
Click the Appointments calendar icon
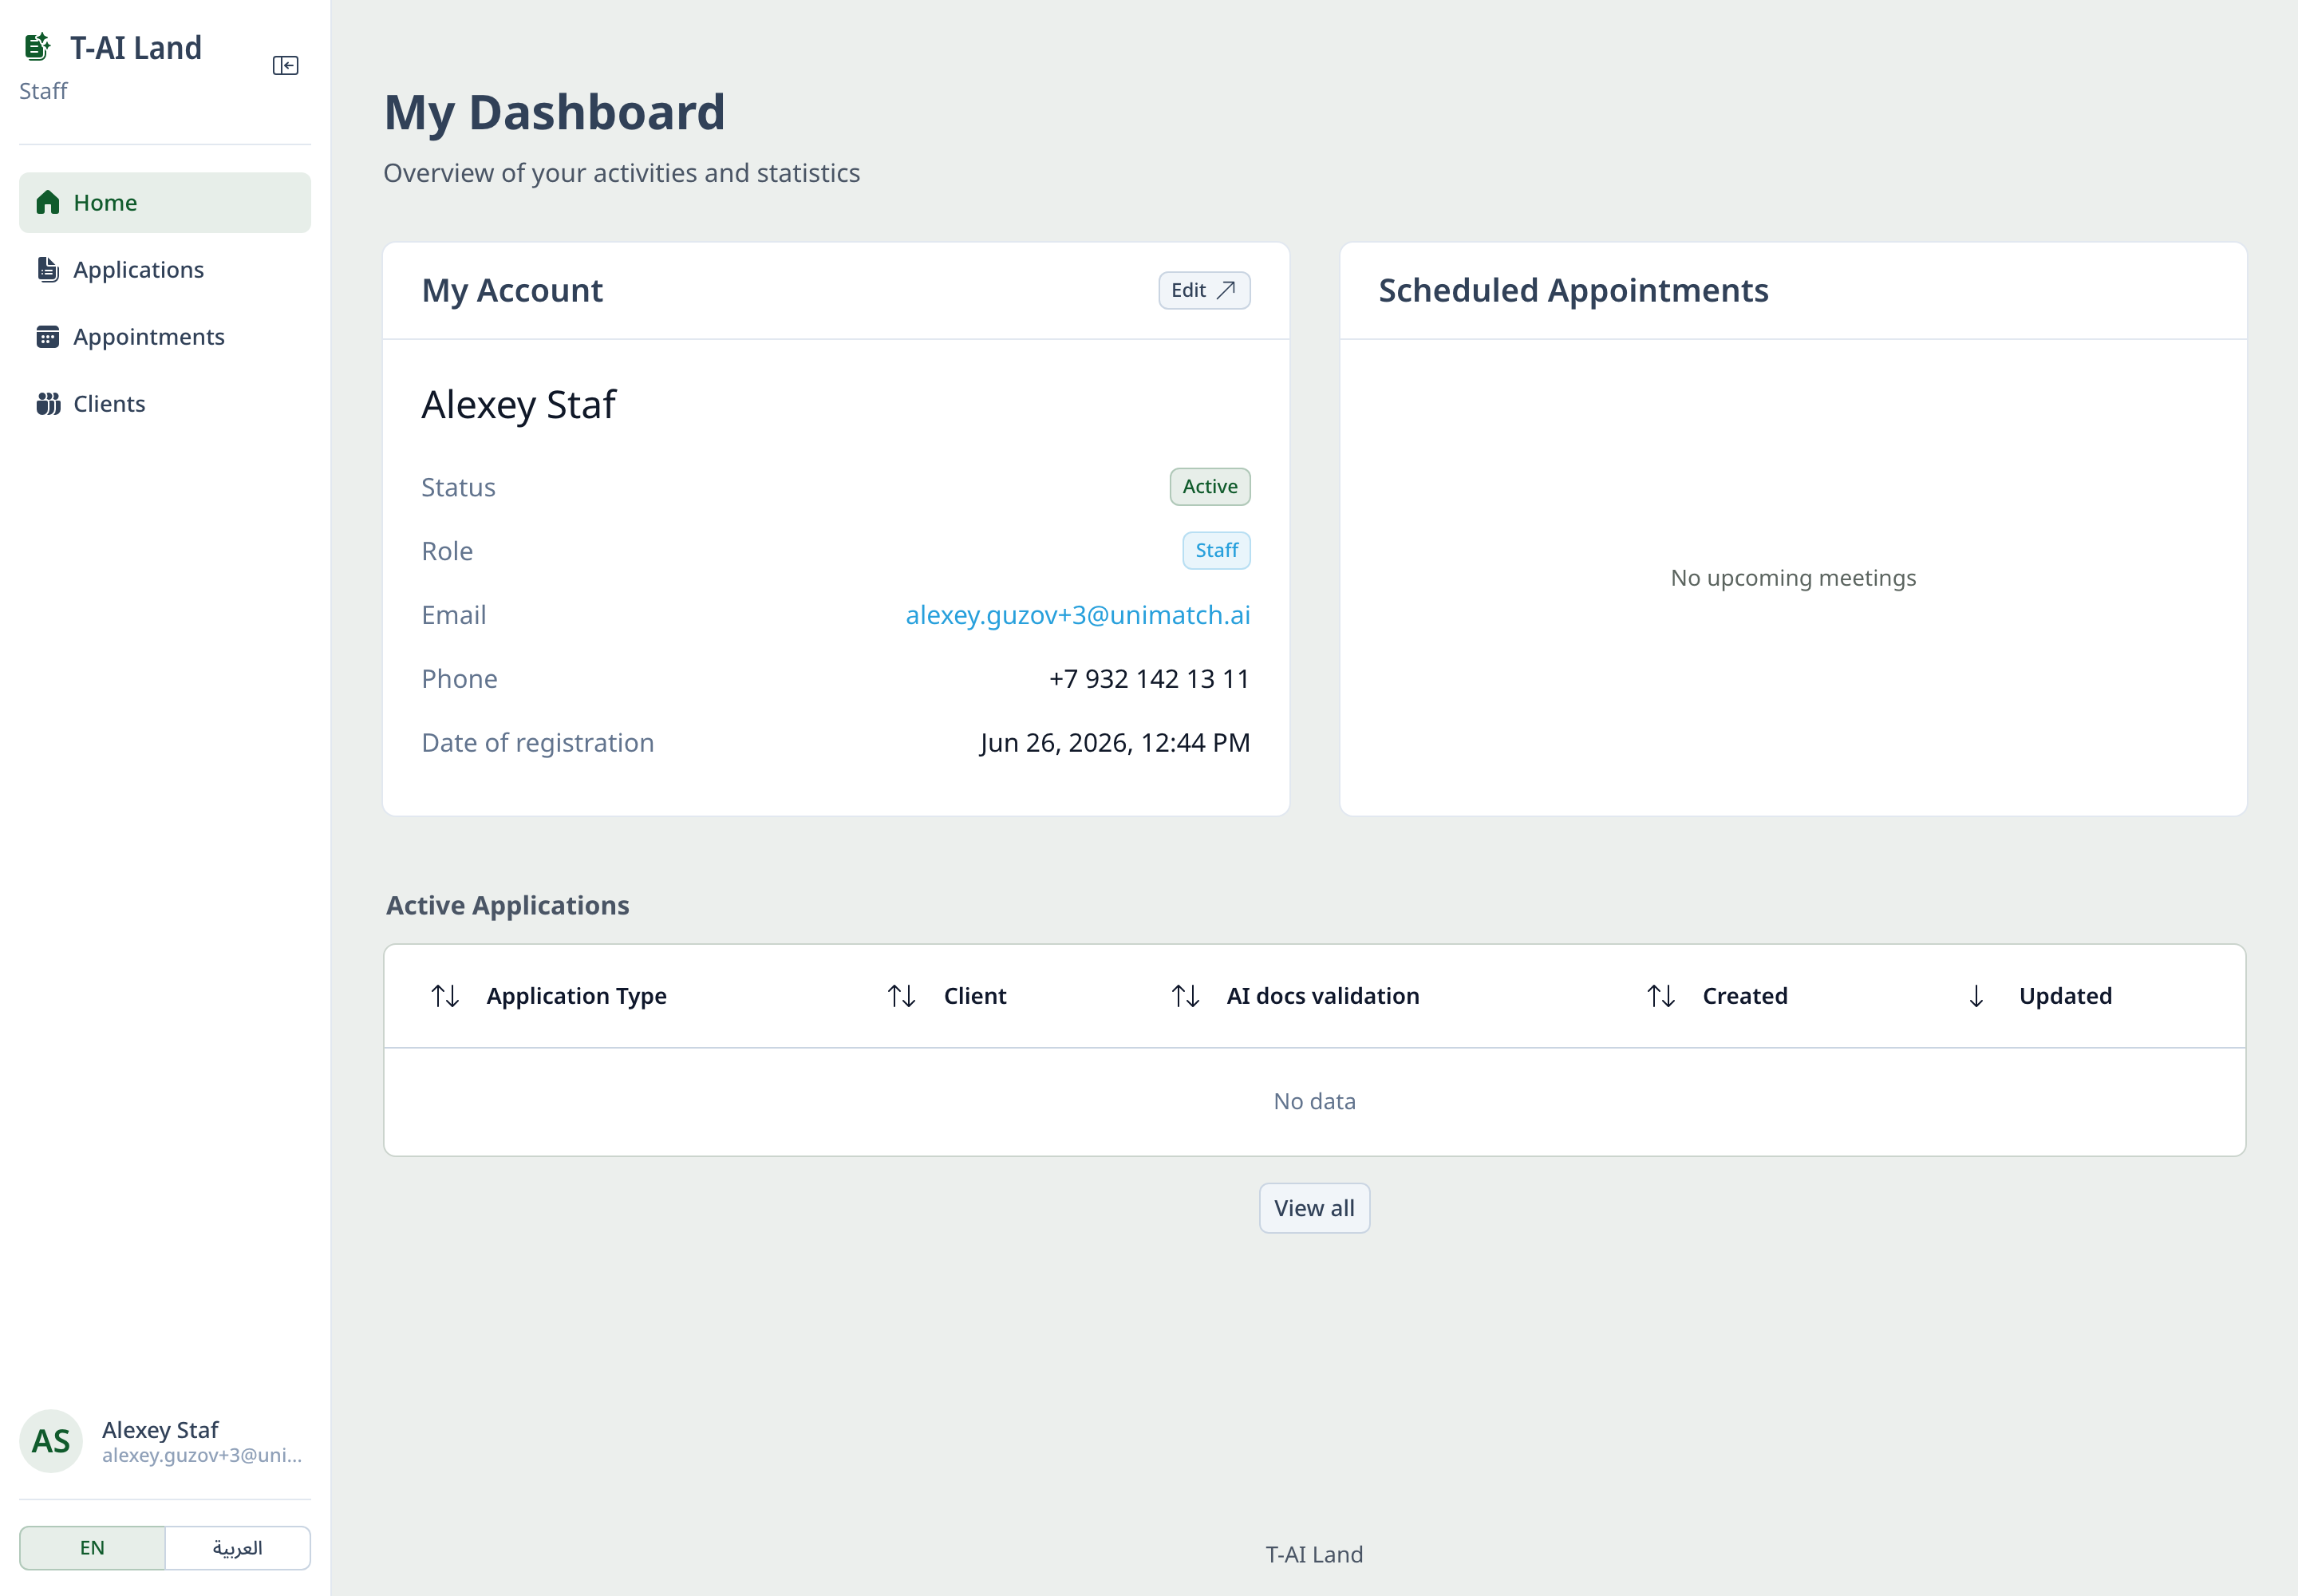coord(48,337)
